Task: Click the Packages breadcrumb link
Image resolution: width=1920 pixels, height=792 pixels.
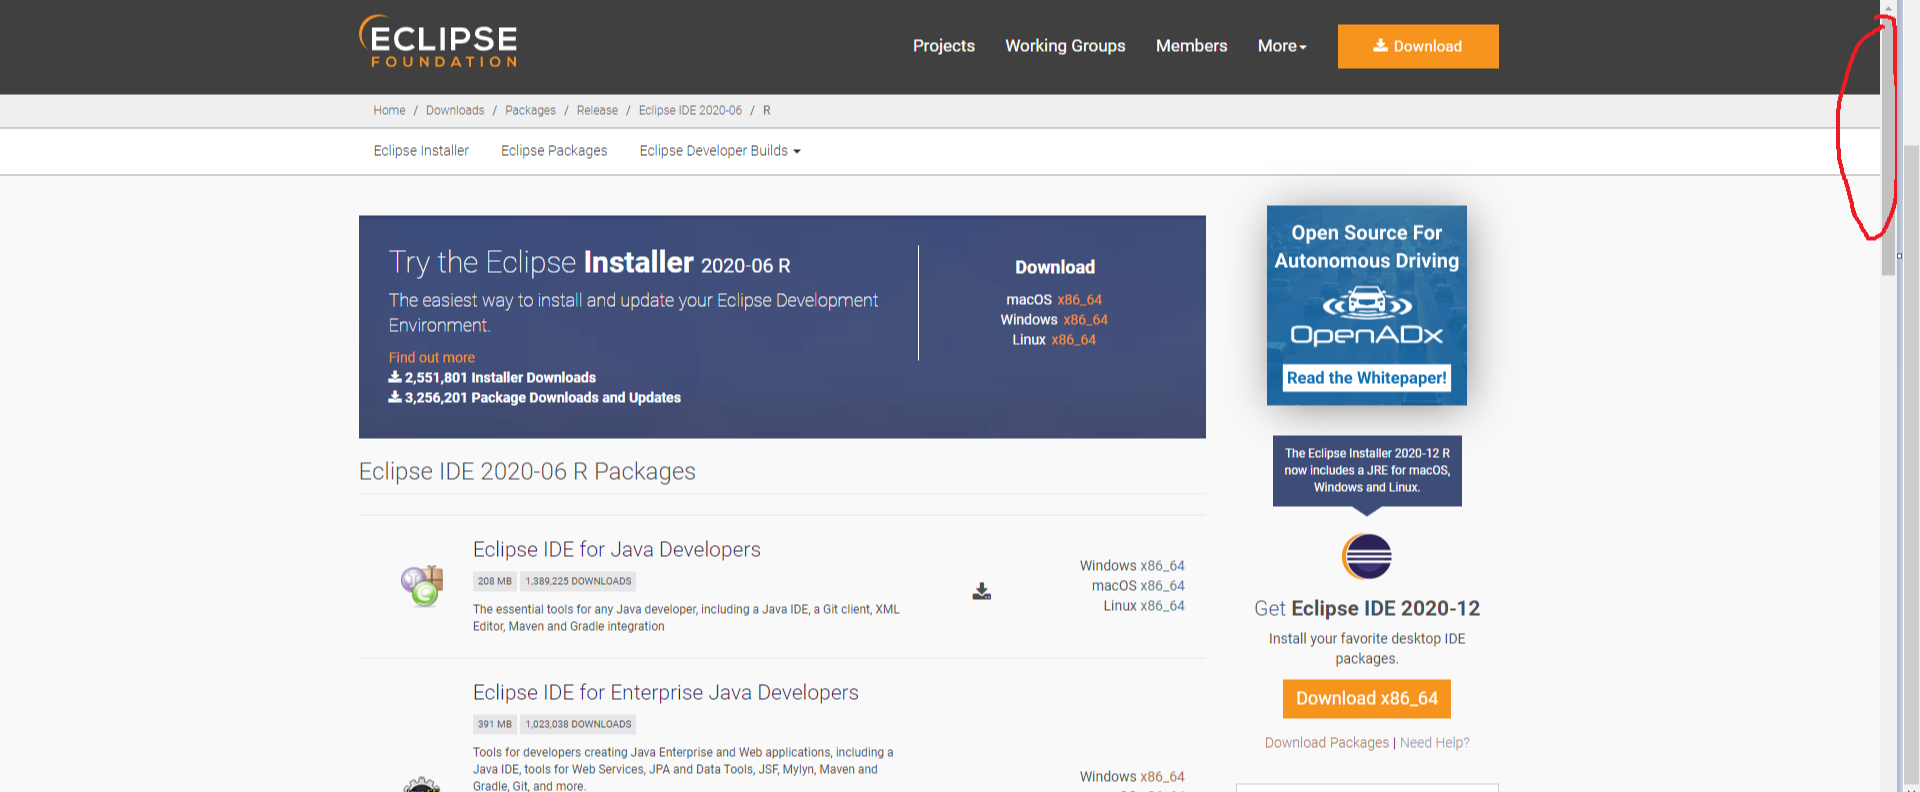Action: (x=530, y=111)
